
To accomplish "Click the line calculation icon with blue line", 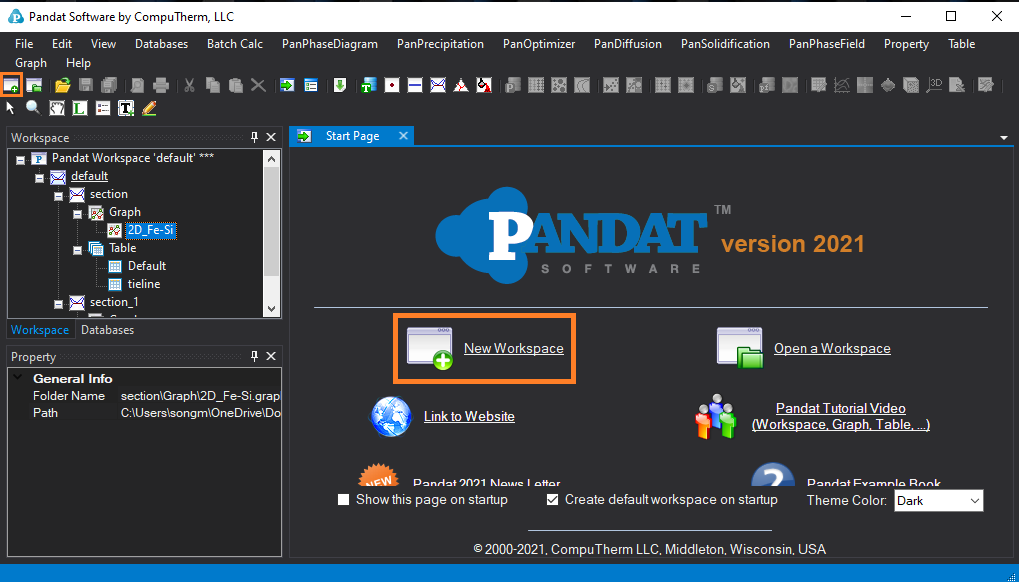I will (x=415, y=85).
